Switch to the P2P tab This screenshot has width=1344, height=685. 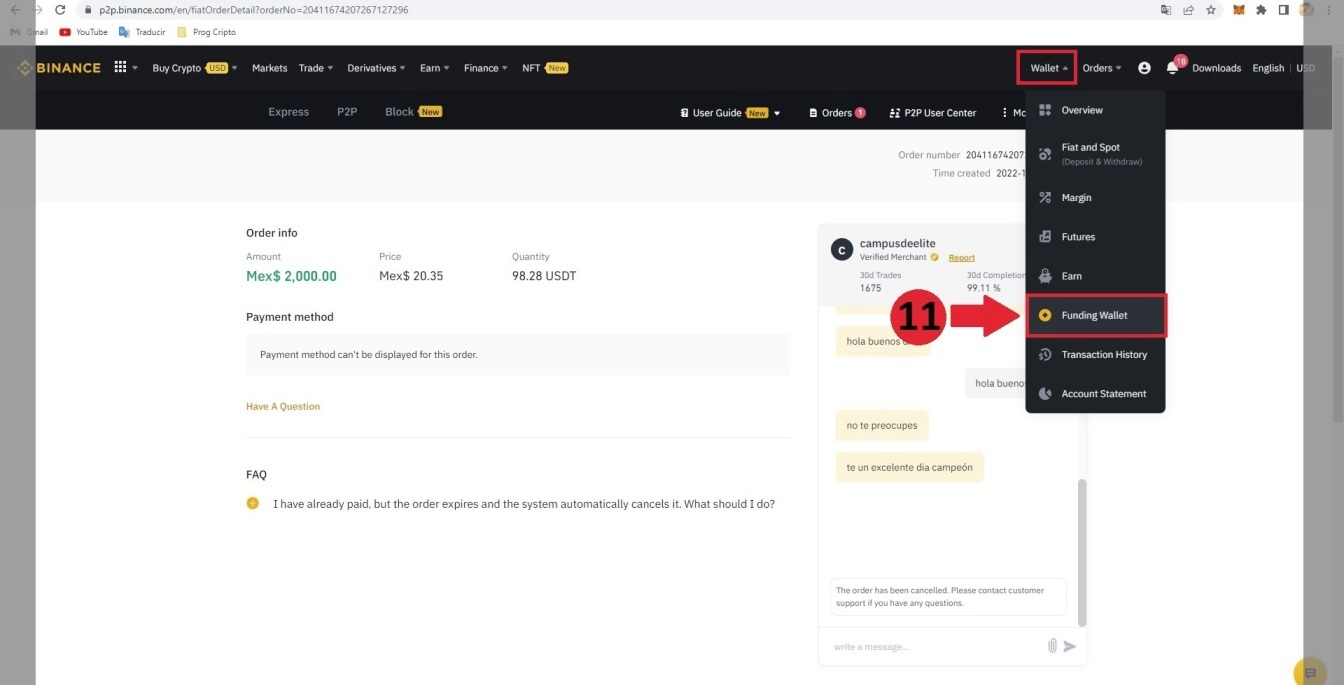[x=347, y=112]
